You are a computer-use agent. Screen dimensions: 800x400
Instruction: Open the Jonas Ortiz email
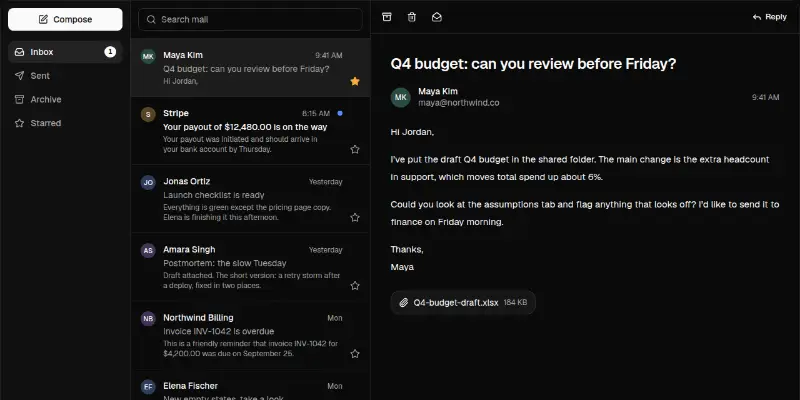click(250, 198)
